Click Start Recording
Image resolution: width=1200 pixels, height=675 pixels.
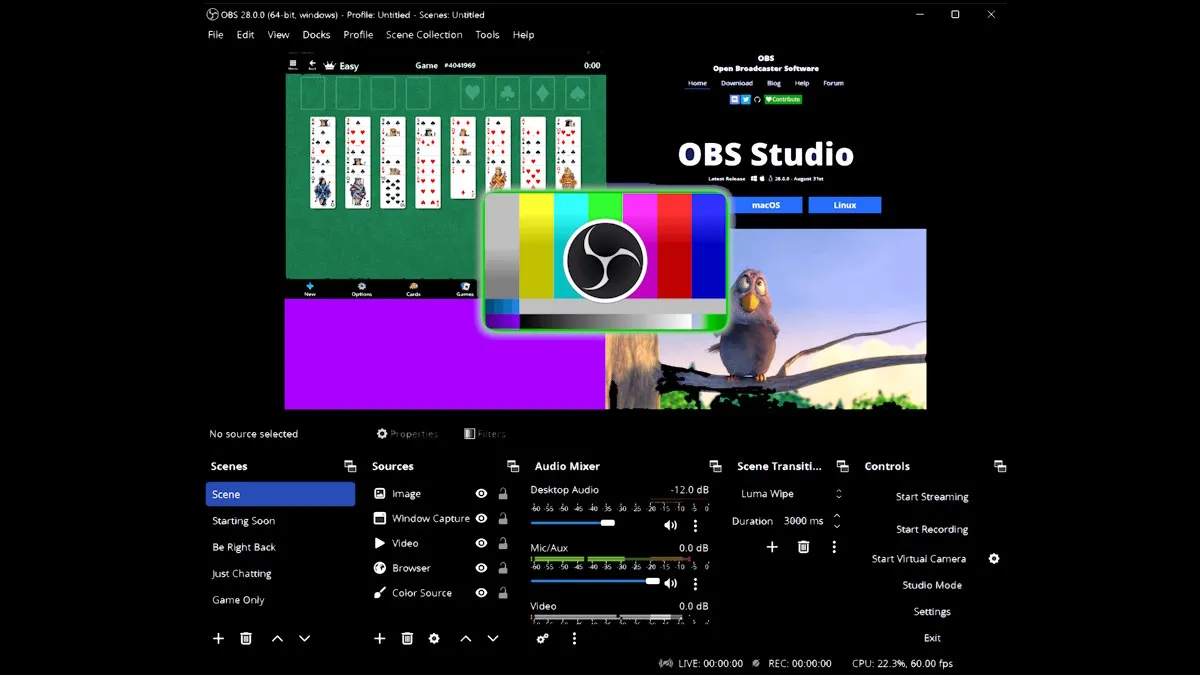pyautogui.click(x=932, y=529)
